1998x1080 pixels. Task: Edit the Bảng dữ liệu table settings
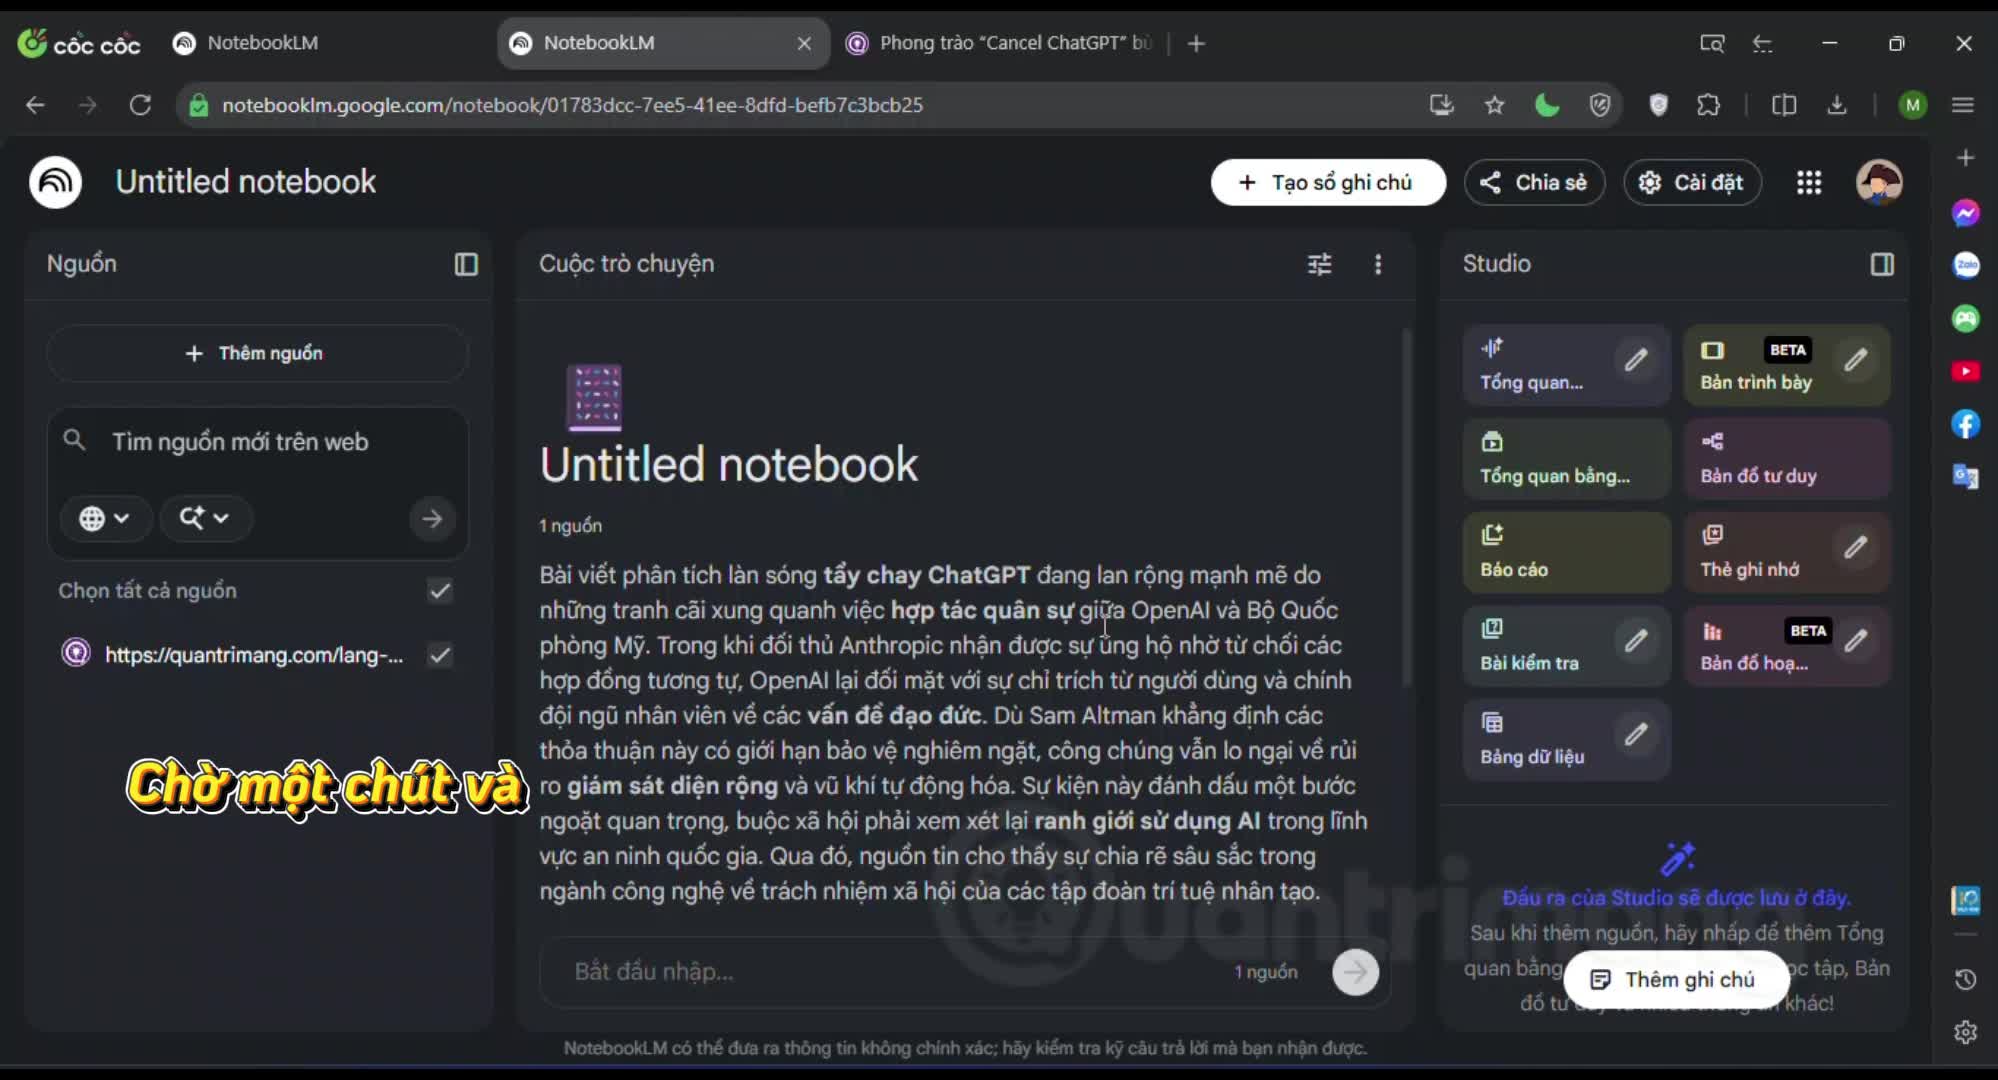point(1636,734)
